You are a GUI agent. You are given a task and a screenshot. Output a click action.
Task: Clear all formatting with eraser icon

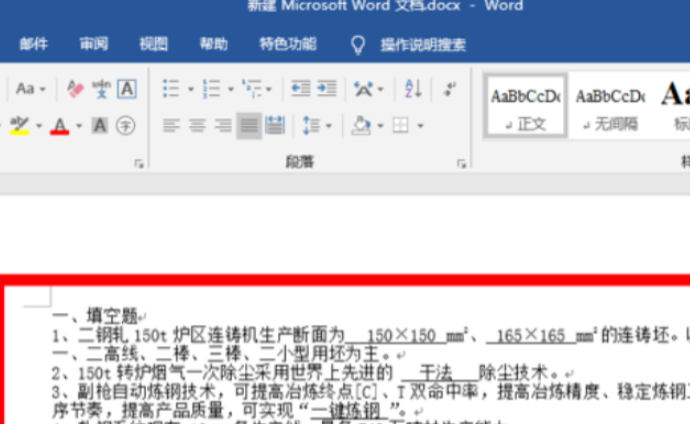(x=75, y=89)
